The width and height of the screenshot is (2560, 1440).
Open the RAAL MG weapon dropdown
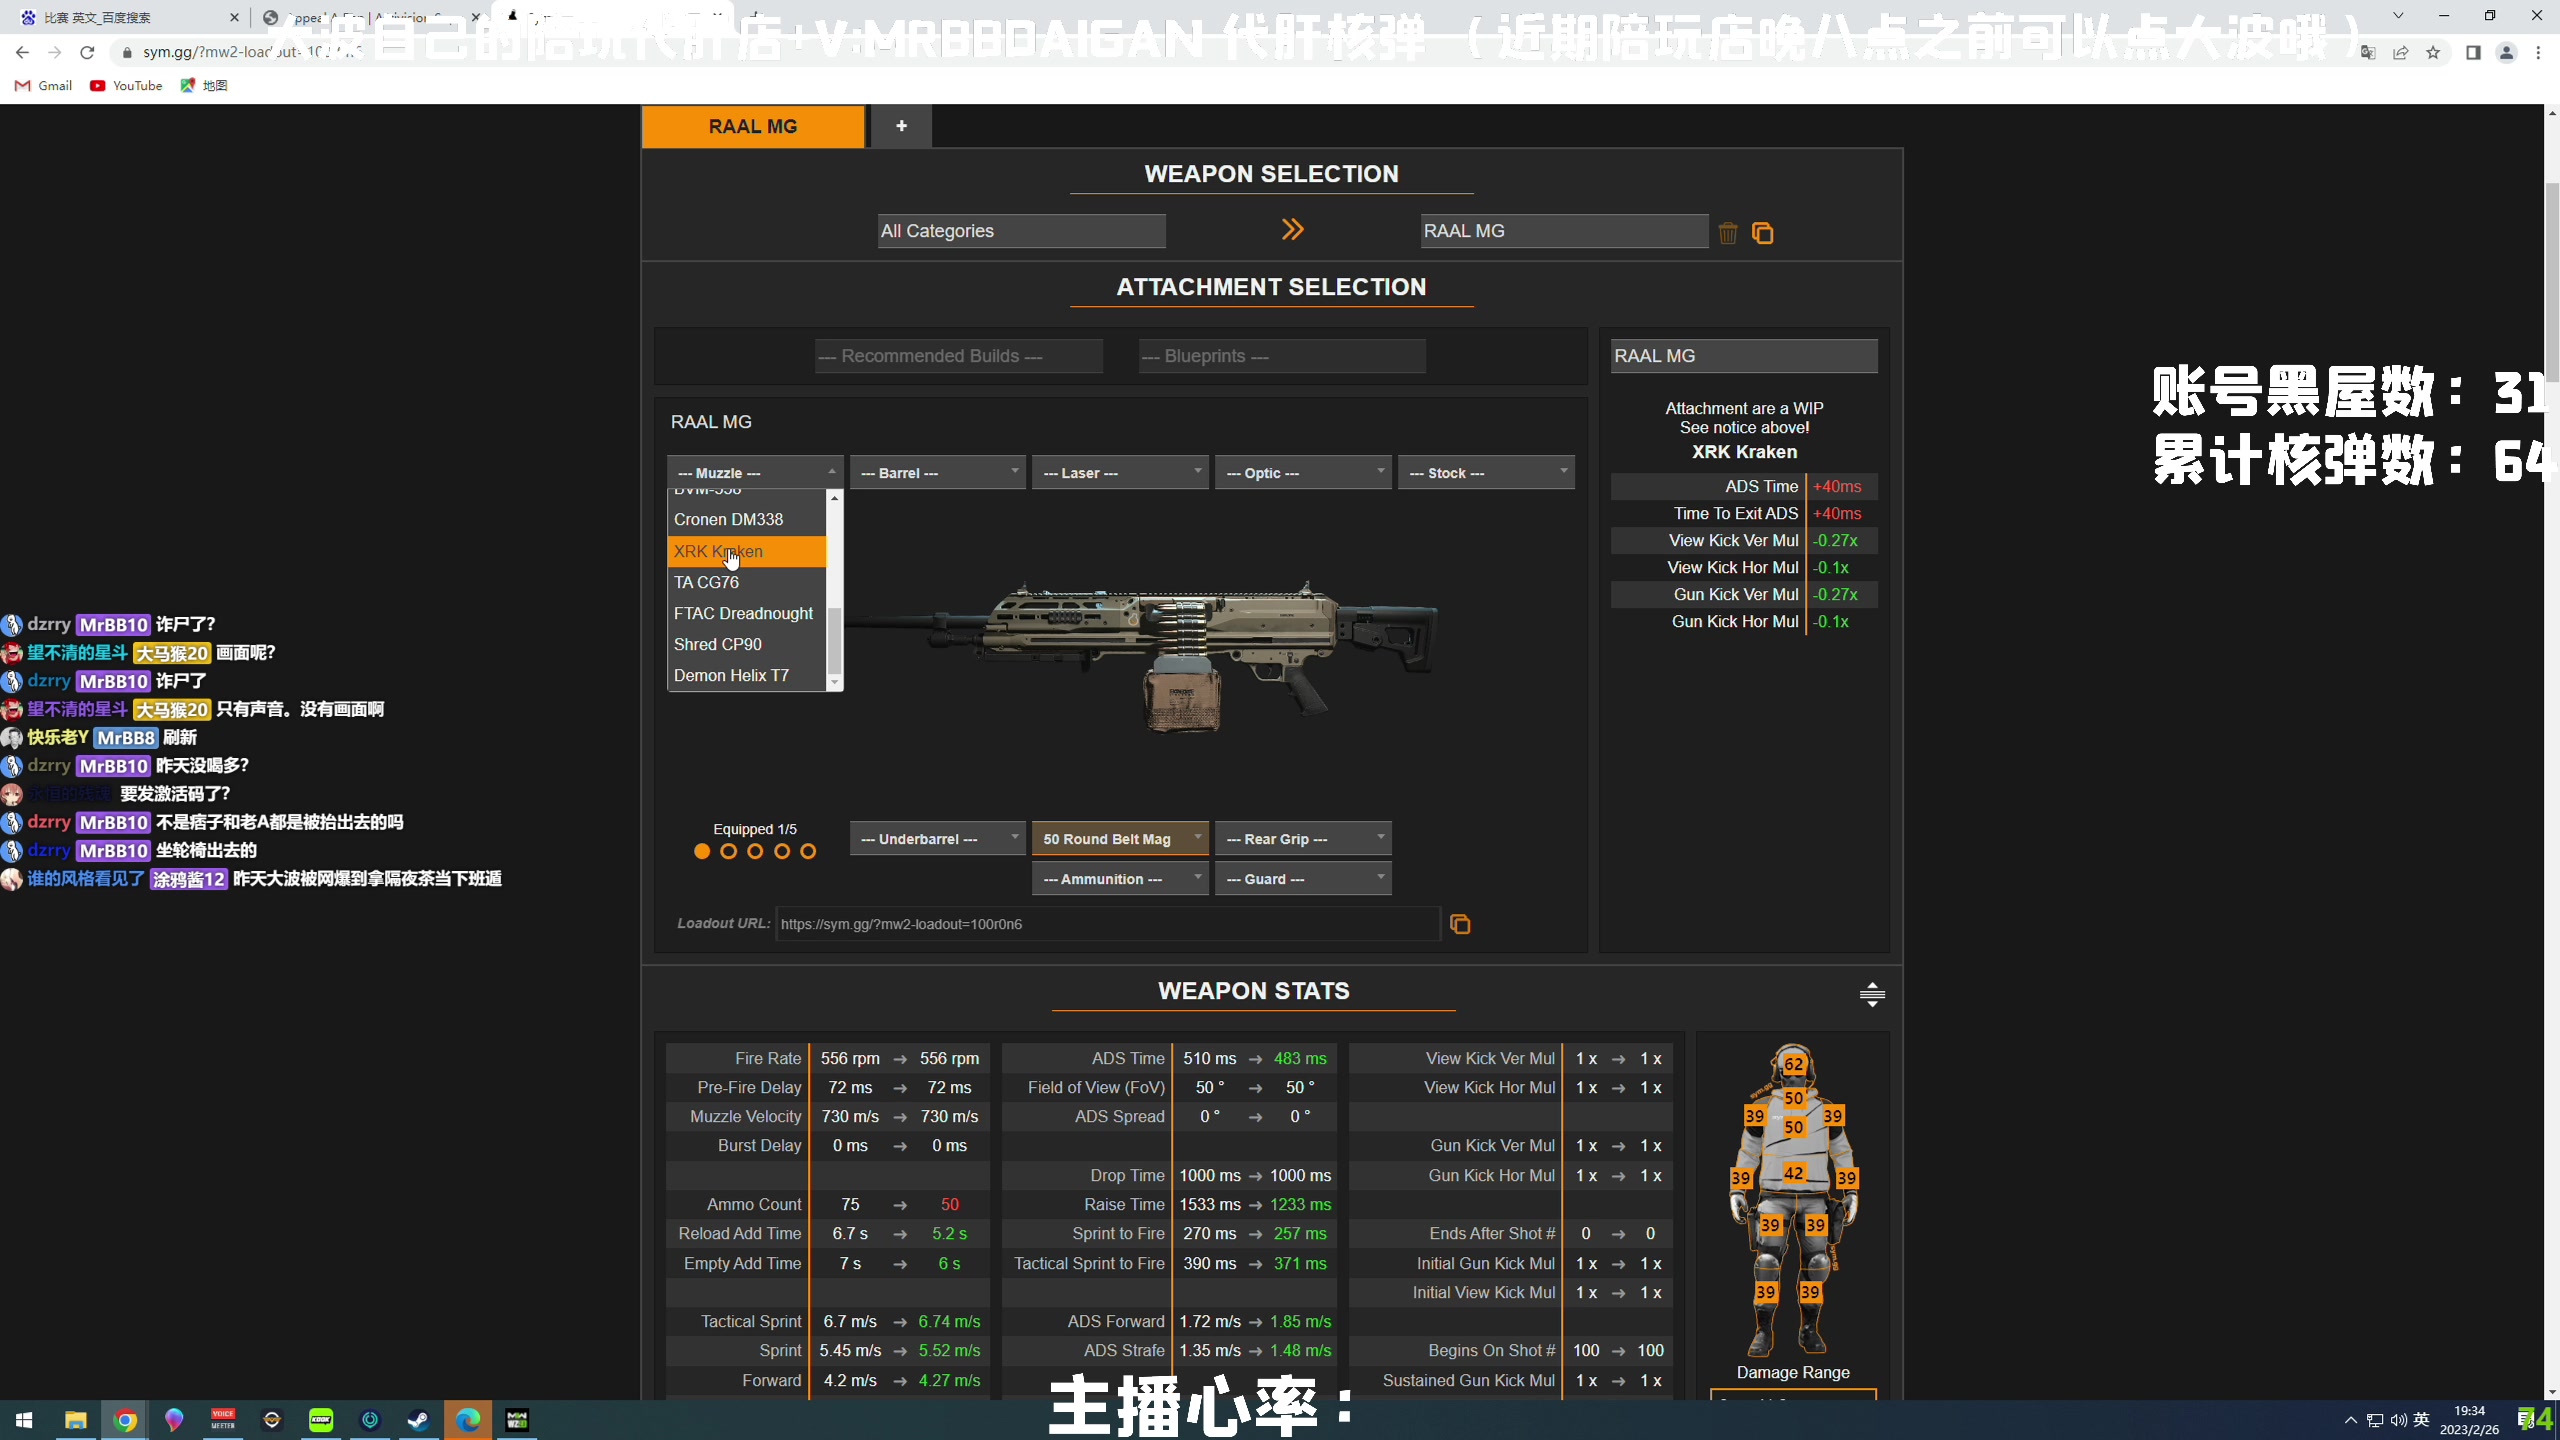coord(1564,231)
